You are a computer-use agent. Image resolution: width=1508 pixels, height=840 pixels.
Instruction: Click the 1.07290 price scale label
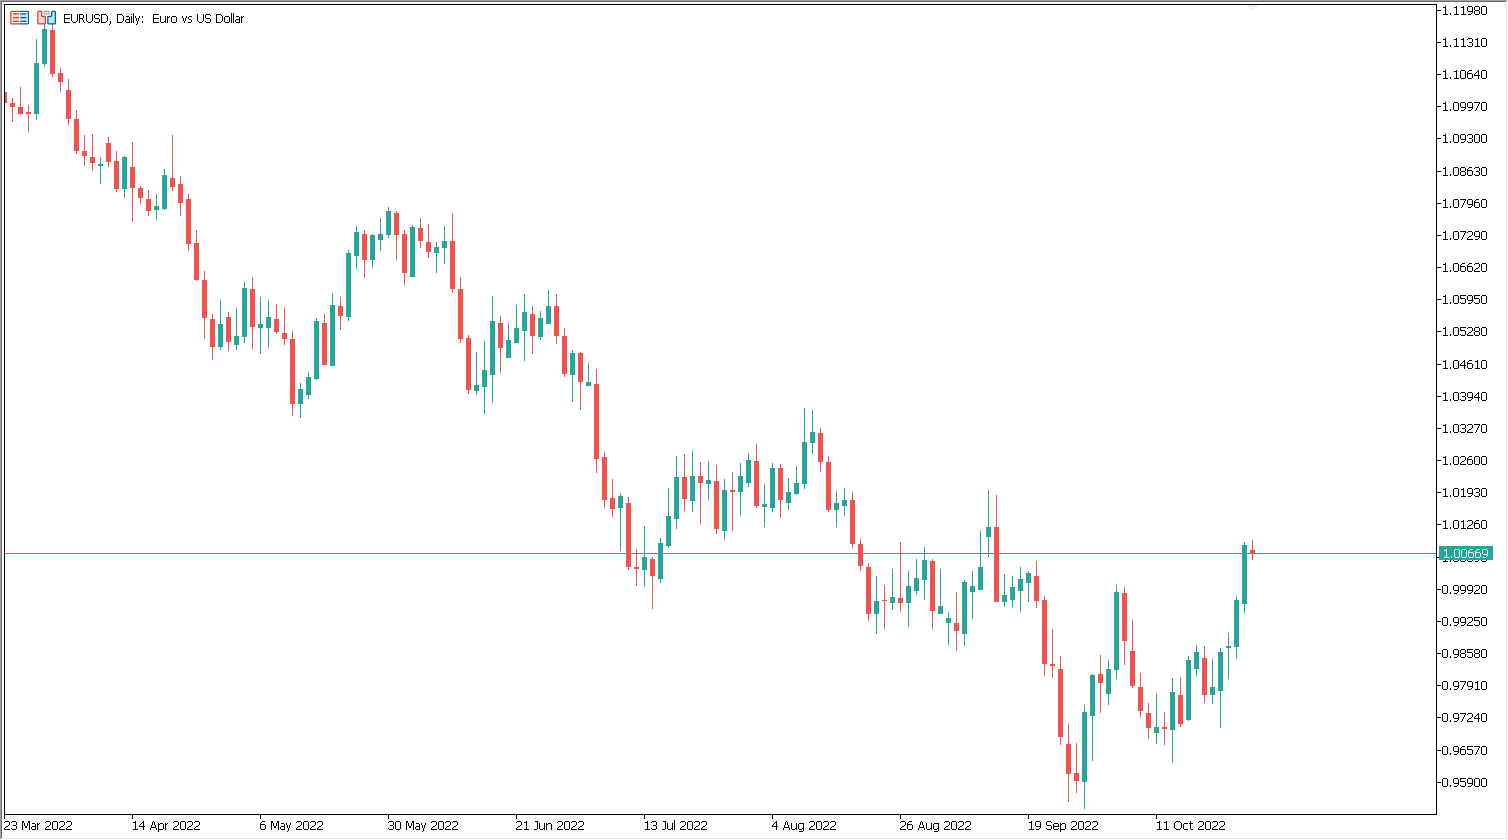click(1466, 235)
